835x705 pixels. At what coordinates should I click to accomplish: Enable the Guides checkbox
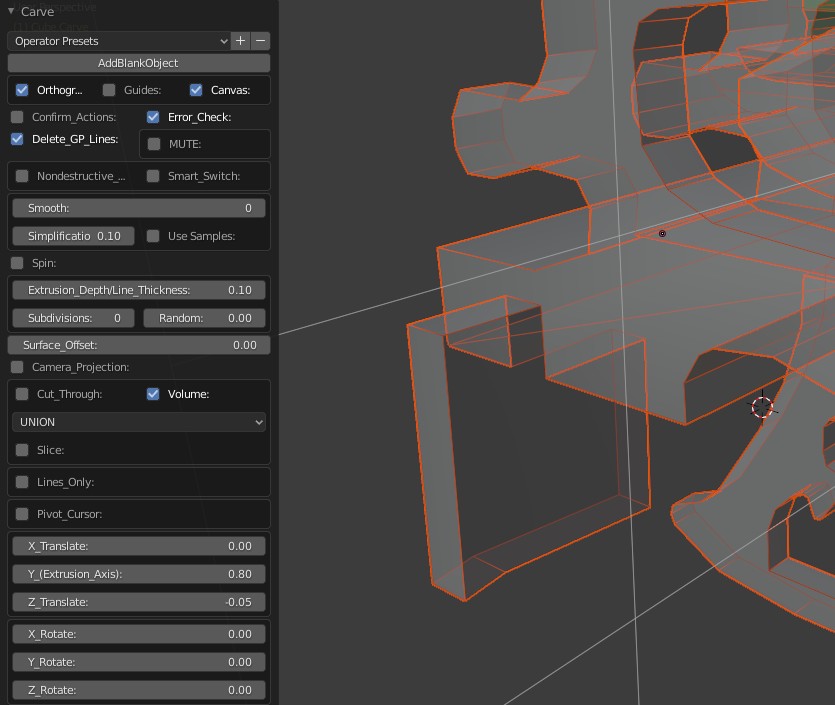coord(109,90)
